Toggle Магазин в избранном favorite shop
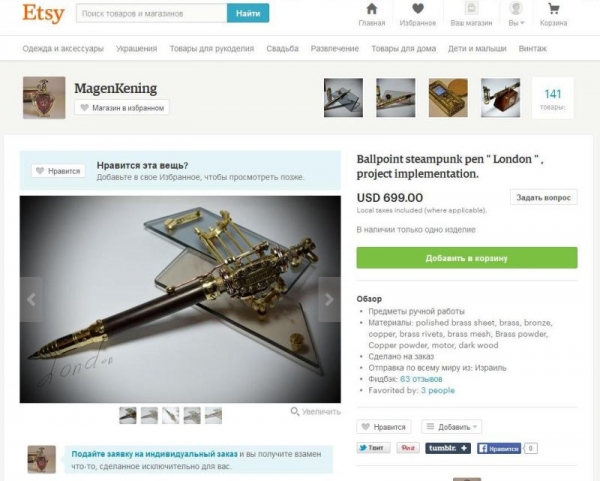This screenshot has width=600, height=481. click(x=122, y=108)
